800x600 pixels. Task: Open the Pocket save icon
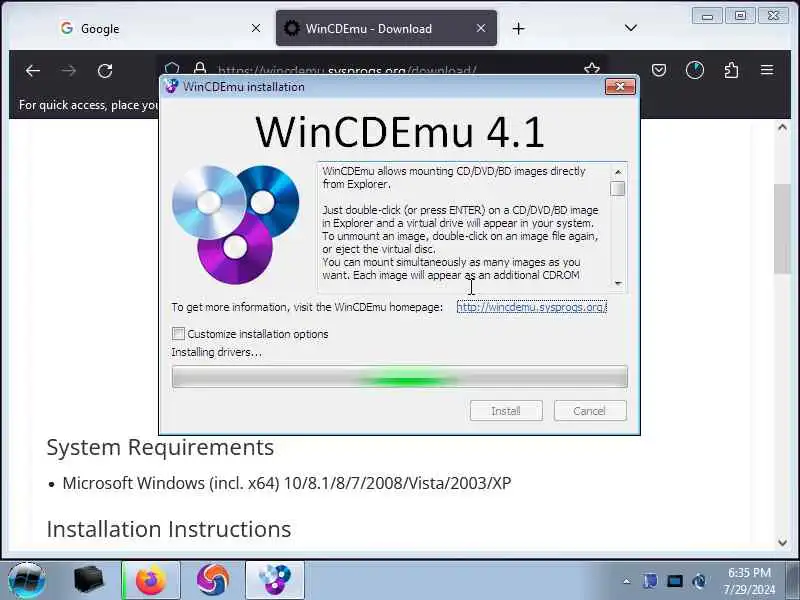point(659,70)
